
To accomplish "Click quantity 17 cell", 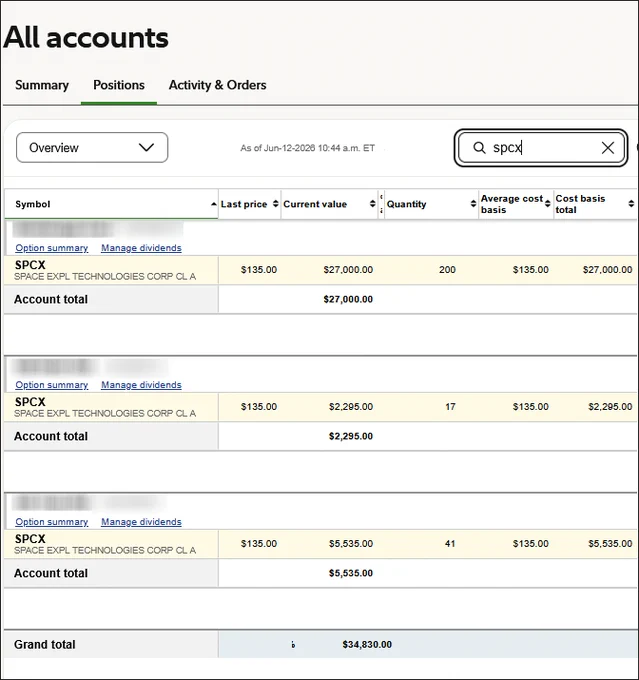I will tap(450, 407).
